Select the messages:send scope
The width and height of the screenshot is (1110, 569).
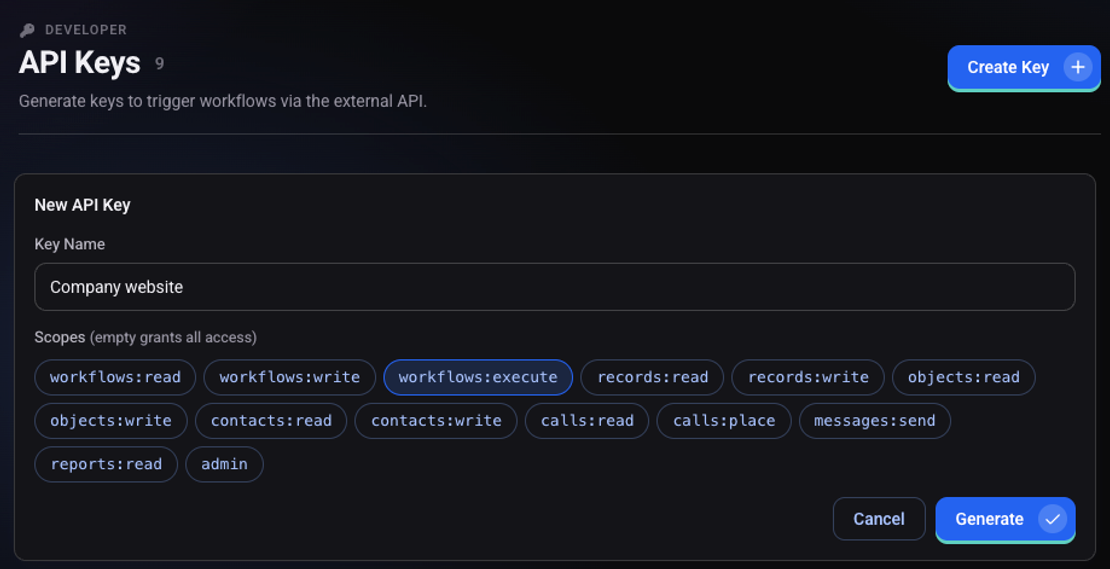point(874,420)
